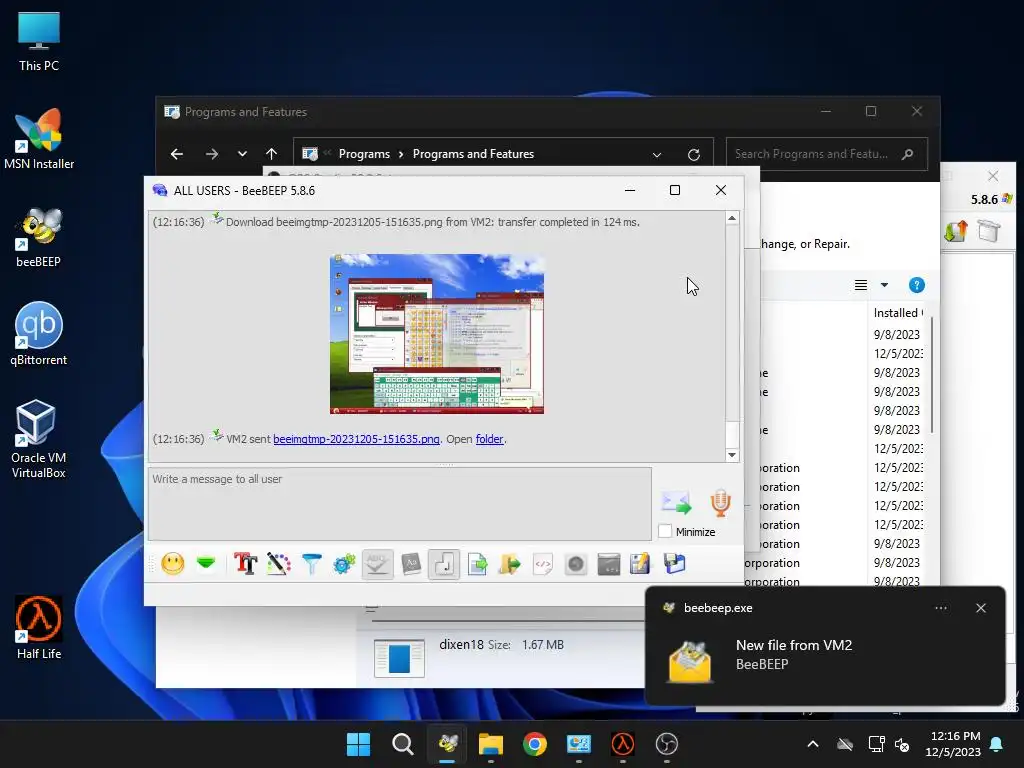Click the chat scroll up arrow

(x=732, y=218)
